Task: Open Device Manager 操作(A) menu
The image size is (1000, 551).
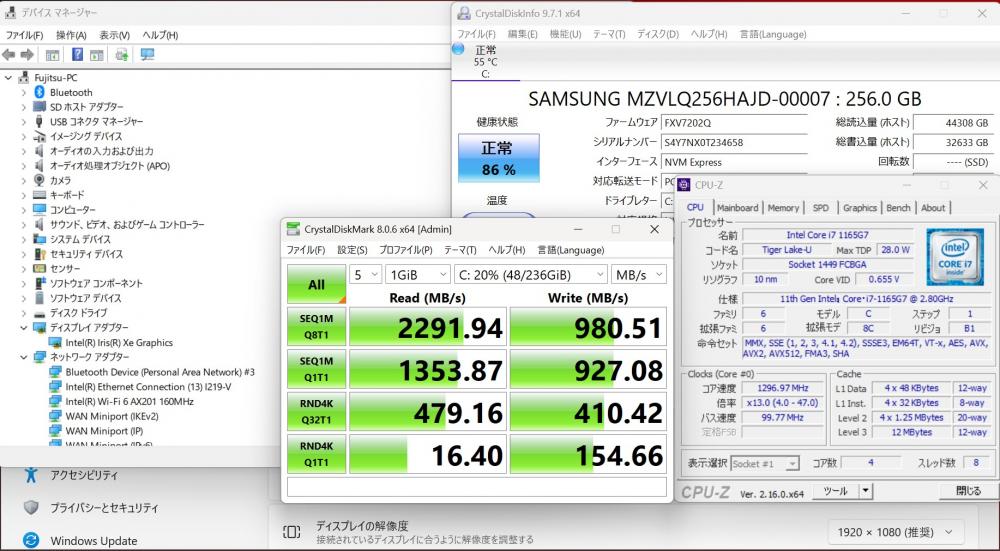Action: tap(71, 35)
